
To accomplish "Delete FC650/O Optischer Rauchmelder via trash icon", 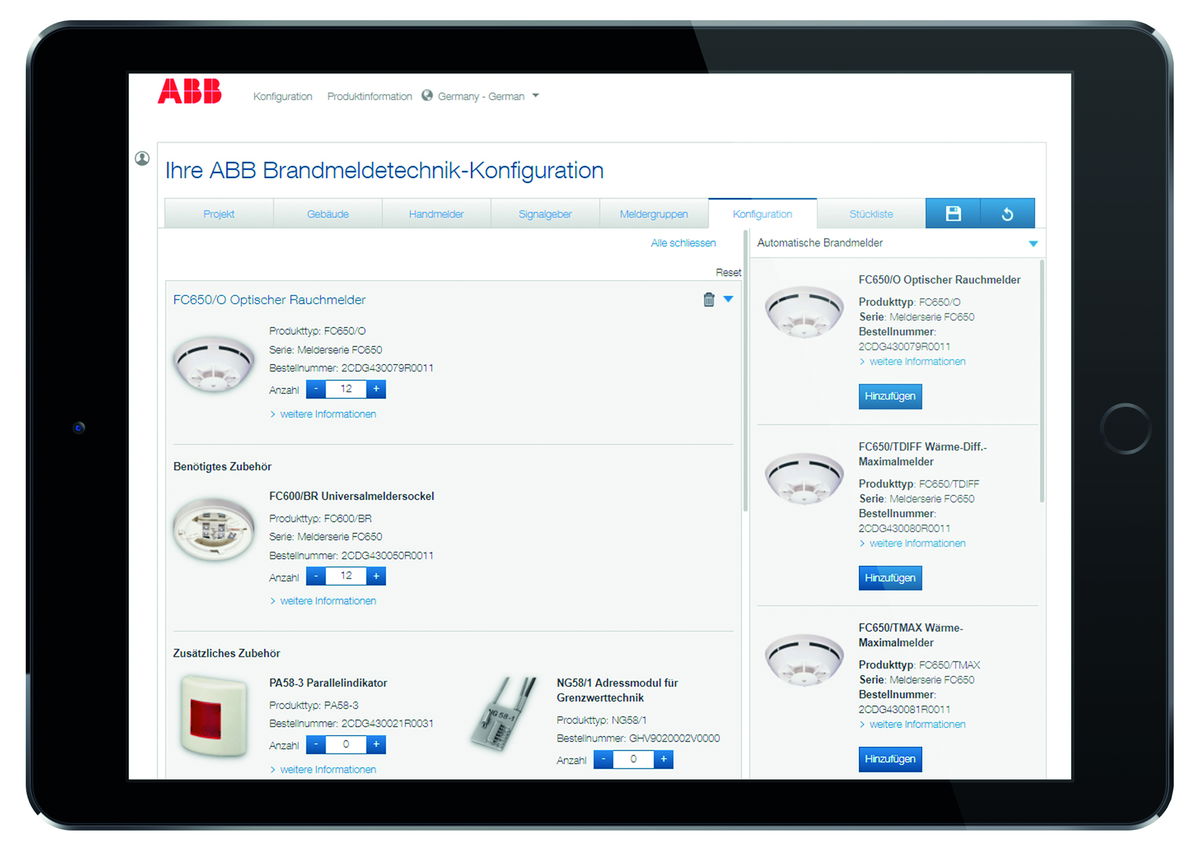I will click(x=709, y=299).
